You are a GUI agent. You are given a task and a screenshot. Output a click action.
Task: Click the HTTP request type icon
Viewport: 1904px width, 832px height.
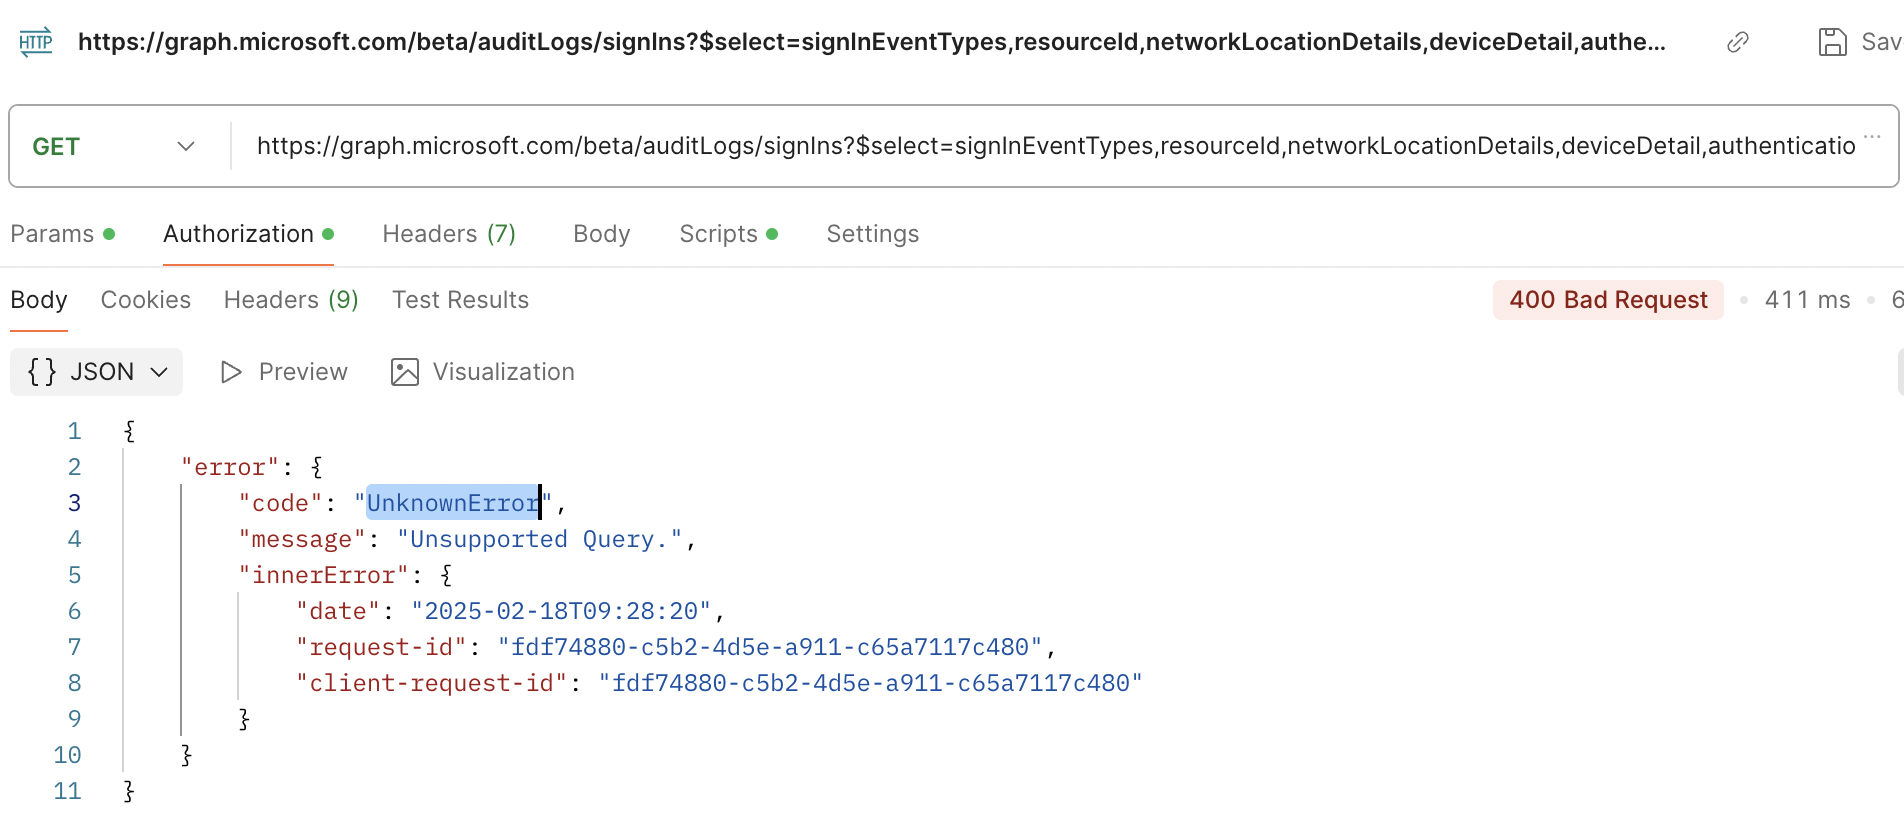pos(36,42)
